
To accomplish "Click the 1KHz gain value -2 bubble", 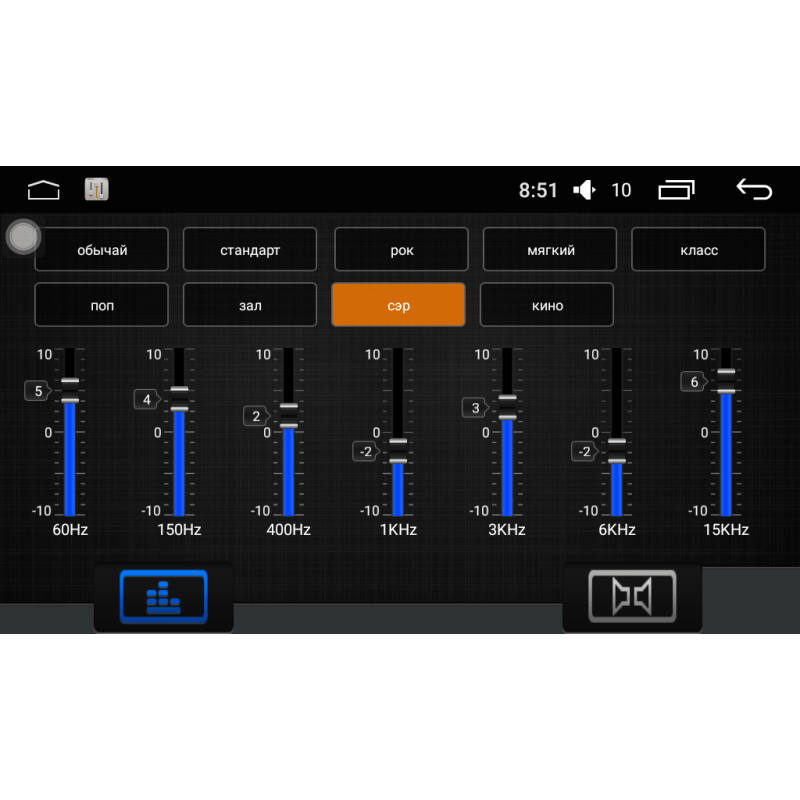I will (x=366, y=451).
